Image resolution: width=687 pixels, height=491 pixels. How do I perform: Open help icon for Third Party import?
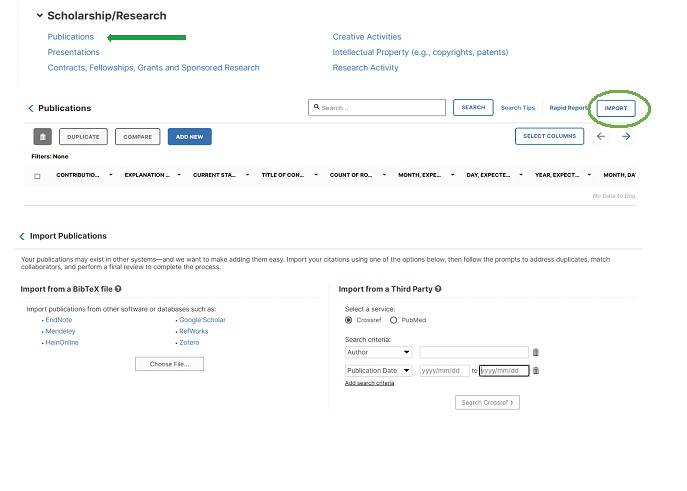(x=438, y=289)
